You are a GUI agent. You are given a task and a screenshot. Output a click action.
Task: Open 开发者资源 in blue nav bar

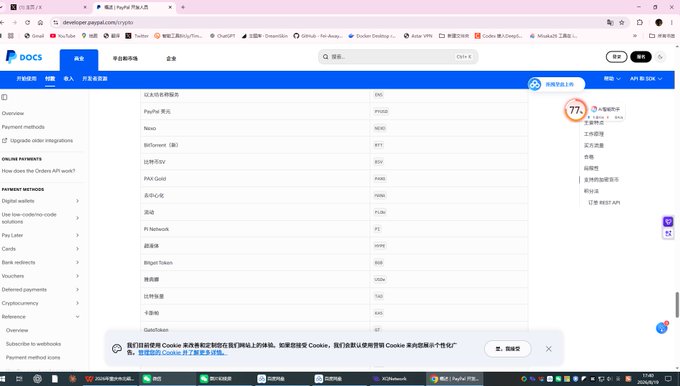(x=95, y=79)
